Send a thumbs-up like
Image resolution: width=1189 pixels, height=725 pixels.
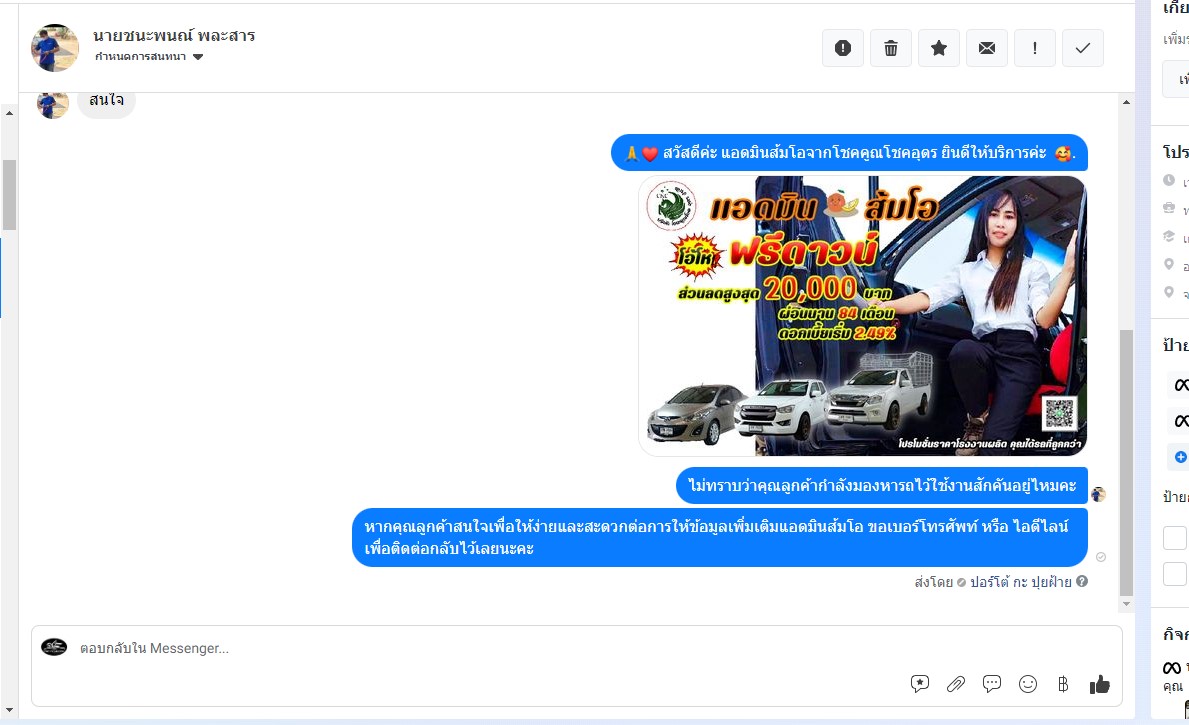coord(1100,684)
